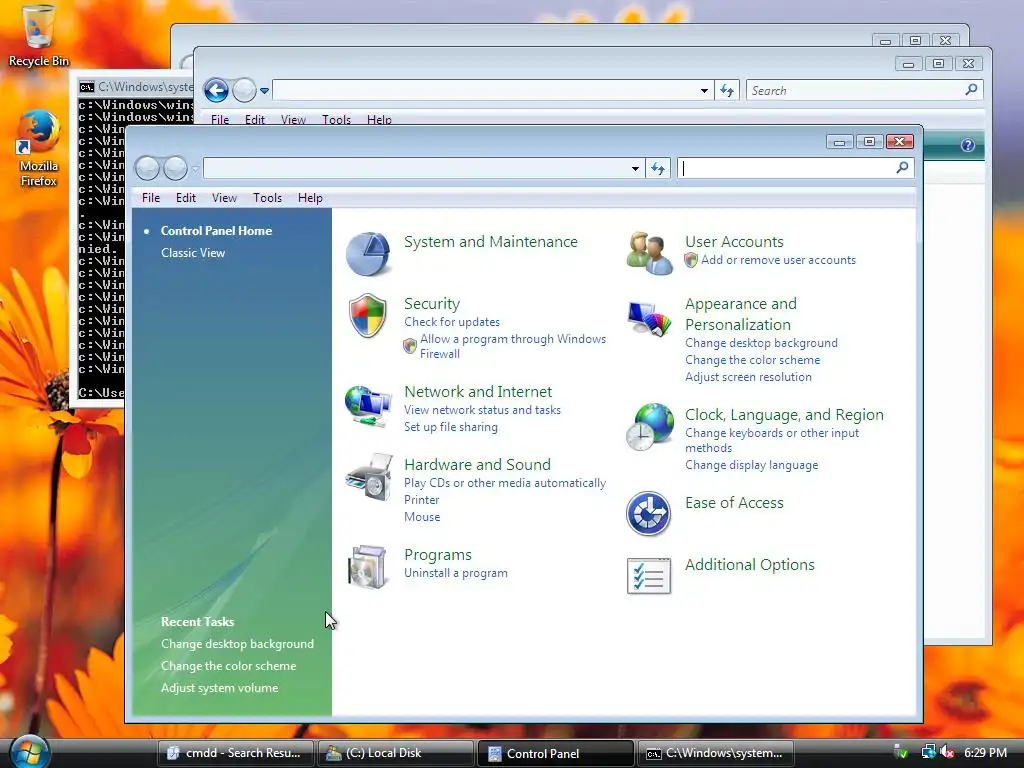Click the command prompt title bar icon
The height and width of the screenshot is (768, 1024).
86,87
